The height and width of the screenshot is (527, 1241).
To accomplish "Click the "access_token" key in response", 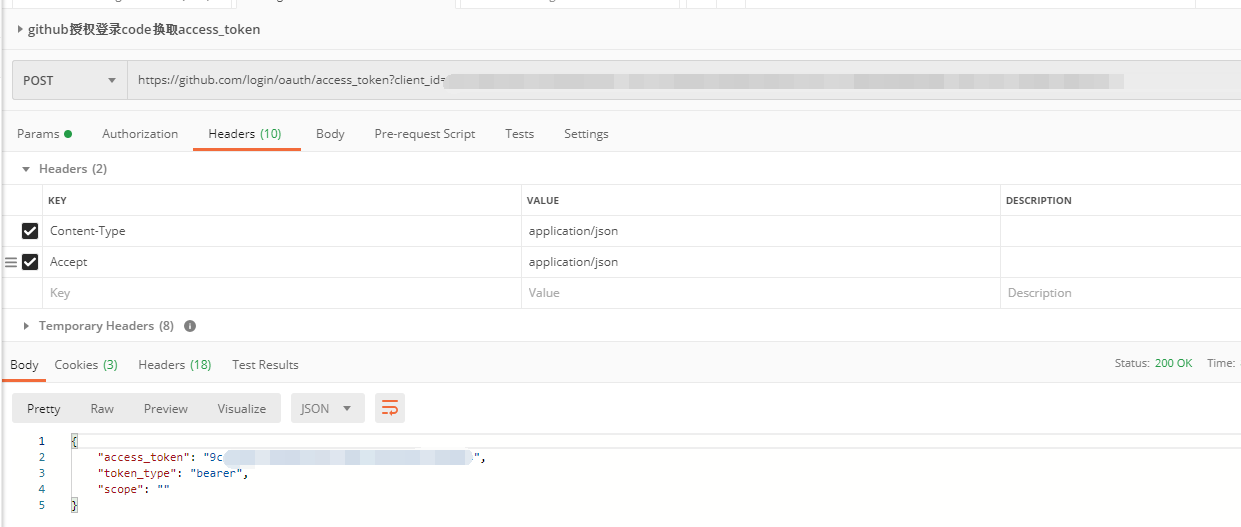I will tap(146, 457).
